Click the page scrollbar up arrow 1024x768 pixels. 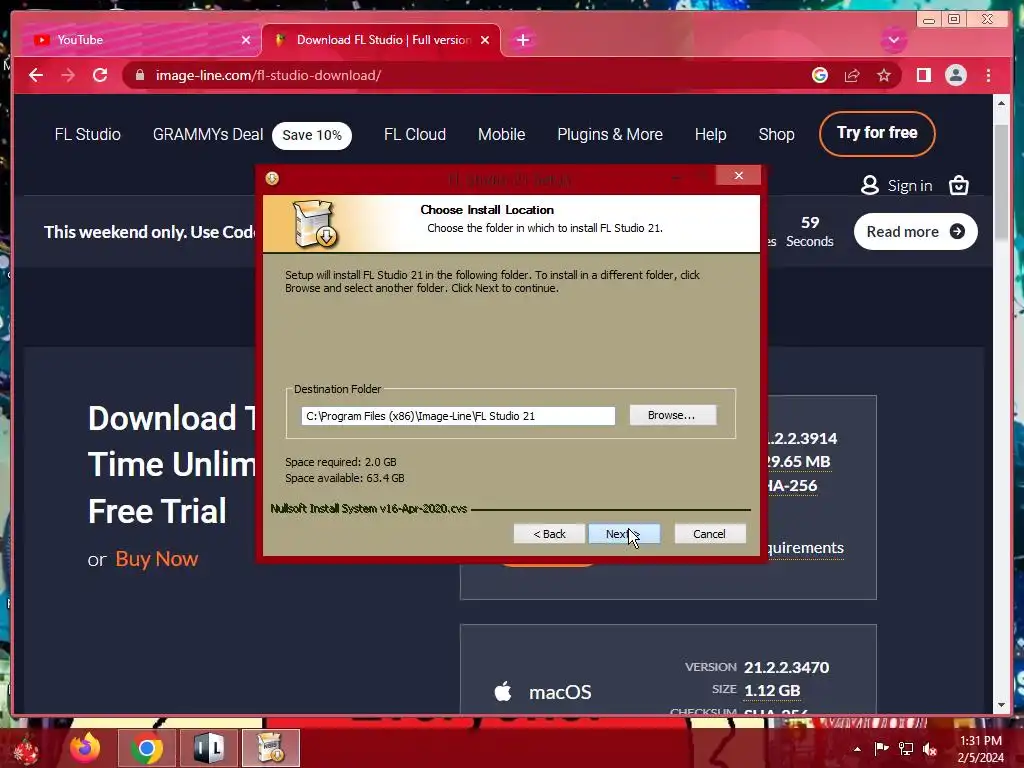tap(1002, 103)
